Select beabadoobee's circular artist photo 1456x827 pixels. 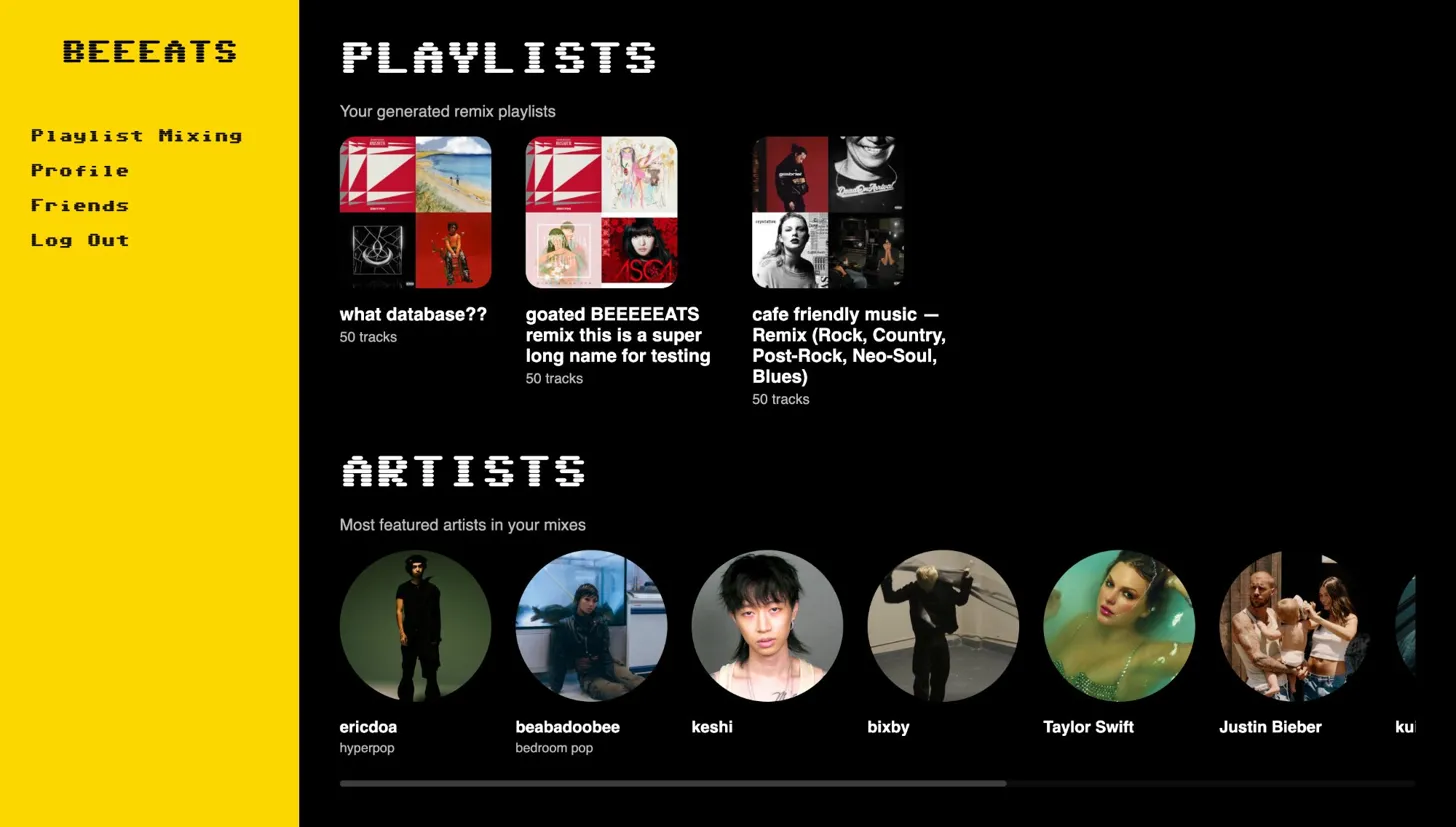click(591, 626)
